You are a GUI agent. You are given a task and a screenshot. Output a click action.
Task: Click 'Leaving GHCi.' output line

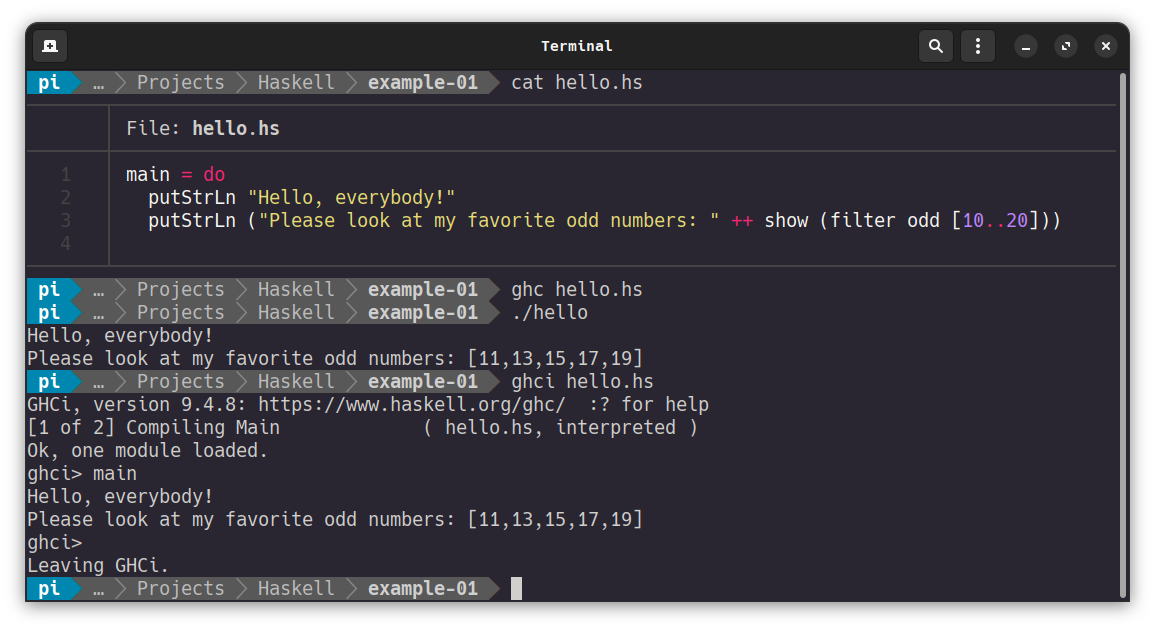click(98, 565)
